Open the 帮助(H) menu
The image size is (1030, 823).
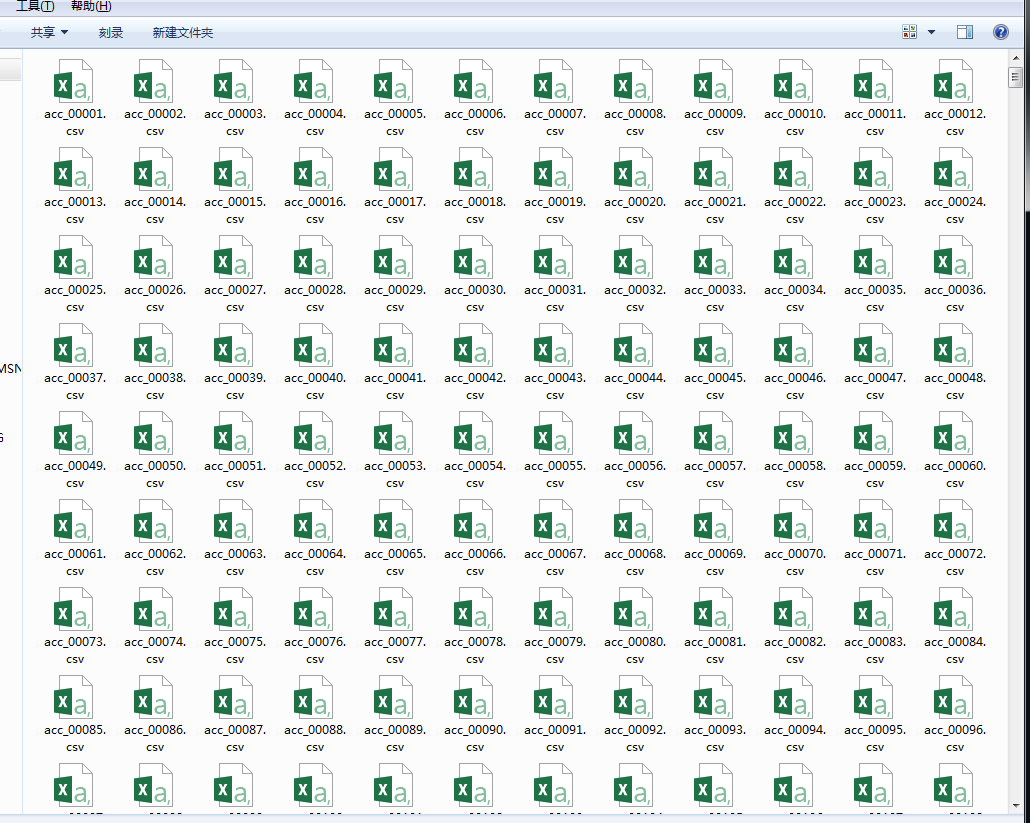click(x=91, y=7)
